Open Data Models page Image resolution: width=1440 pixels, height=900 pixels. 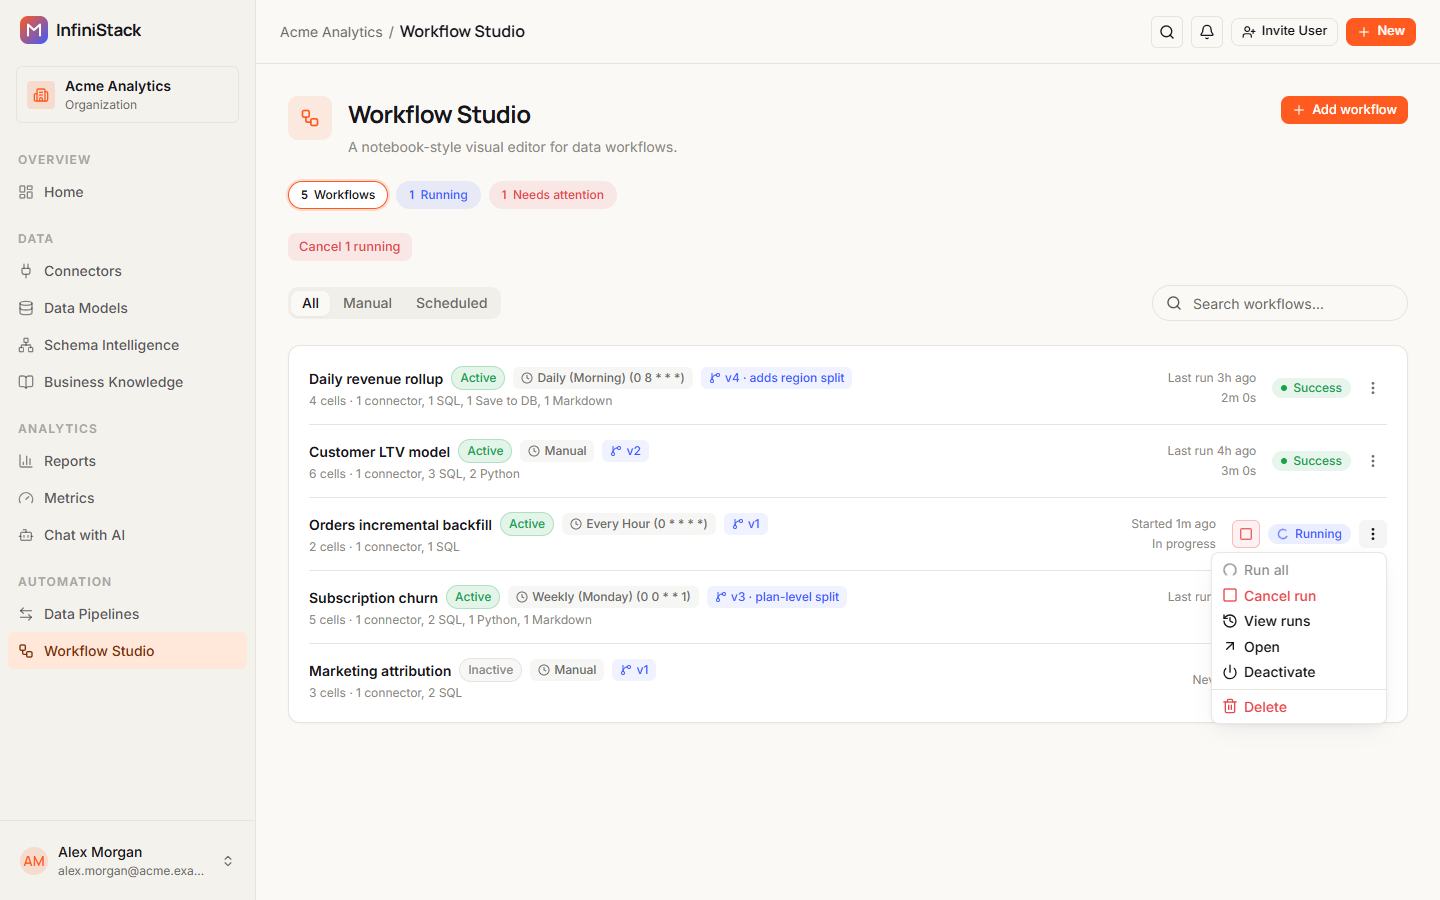(127, 308)
